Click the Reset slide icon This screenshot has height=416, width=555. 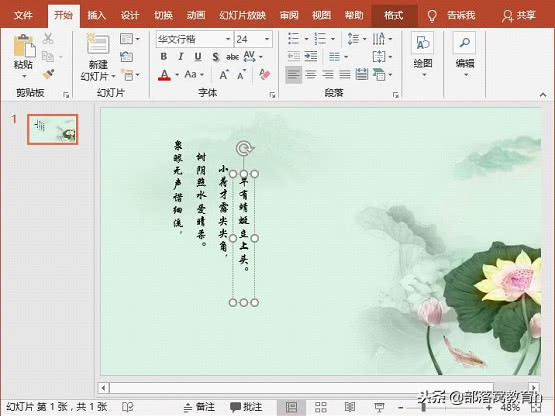tap(126, 56)
